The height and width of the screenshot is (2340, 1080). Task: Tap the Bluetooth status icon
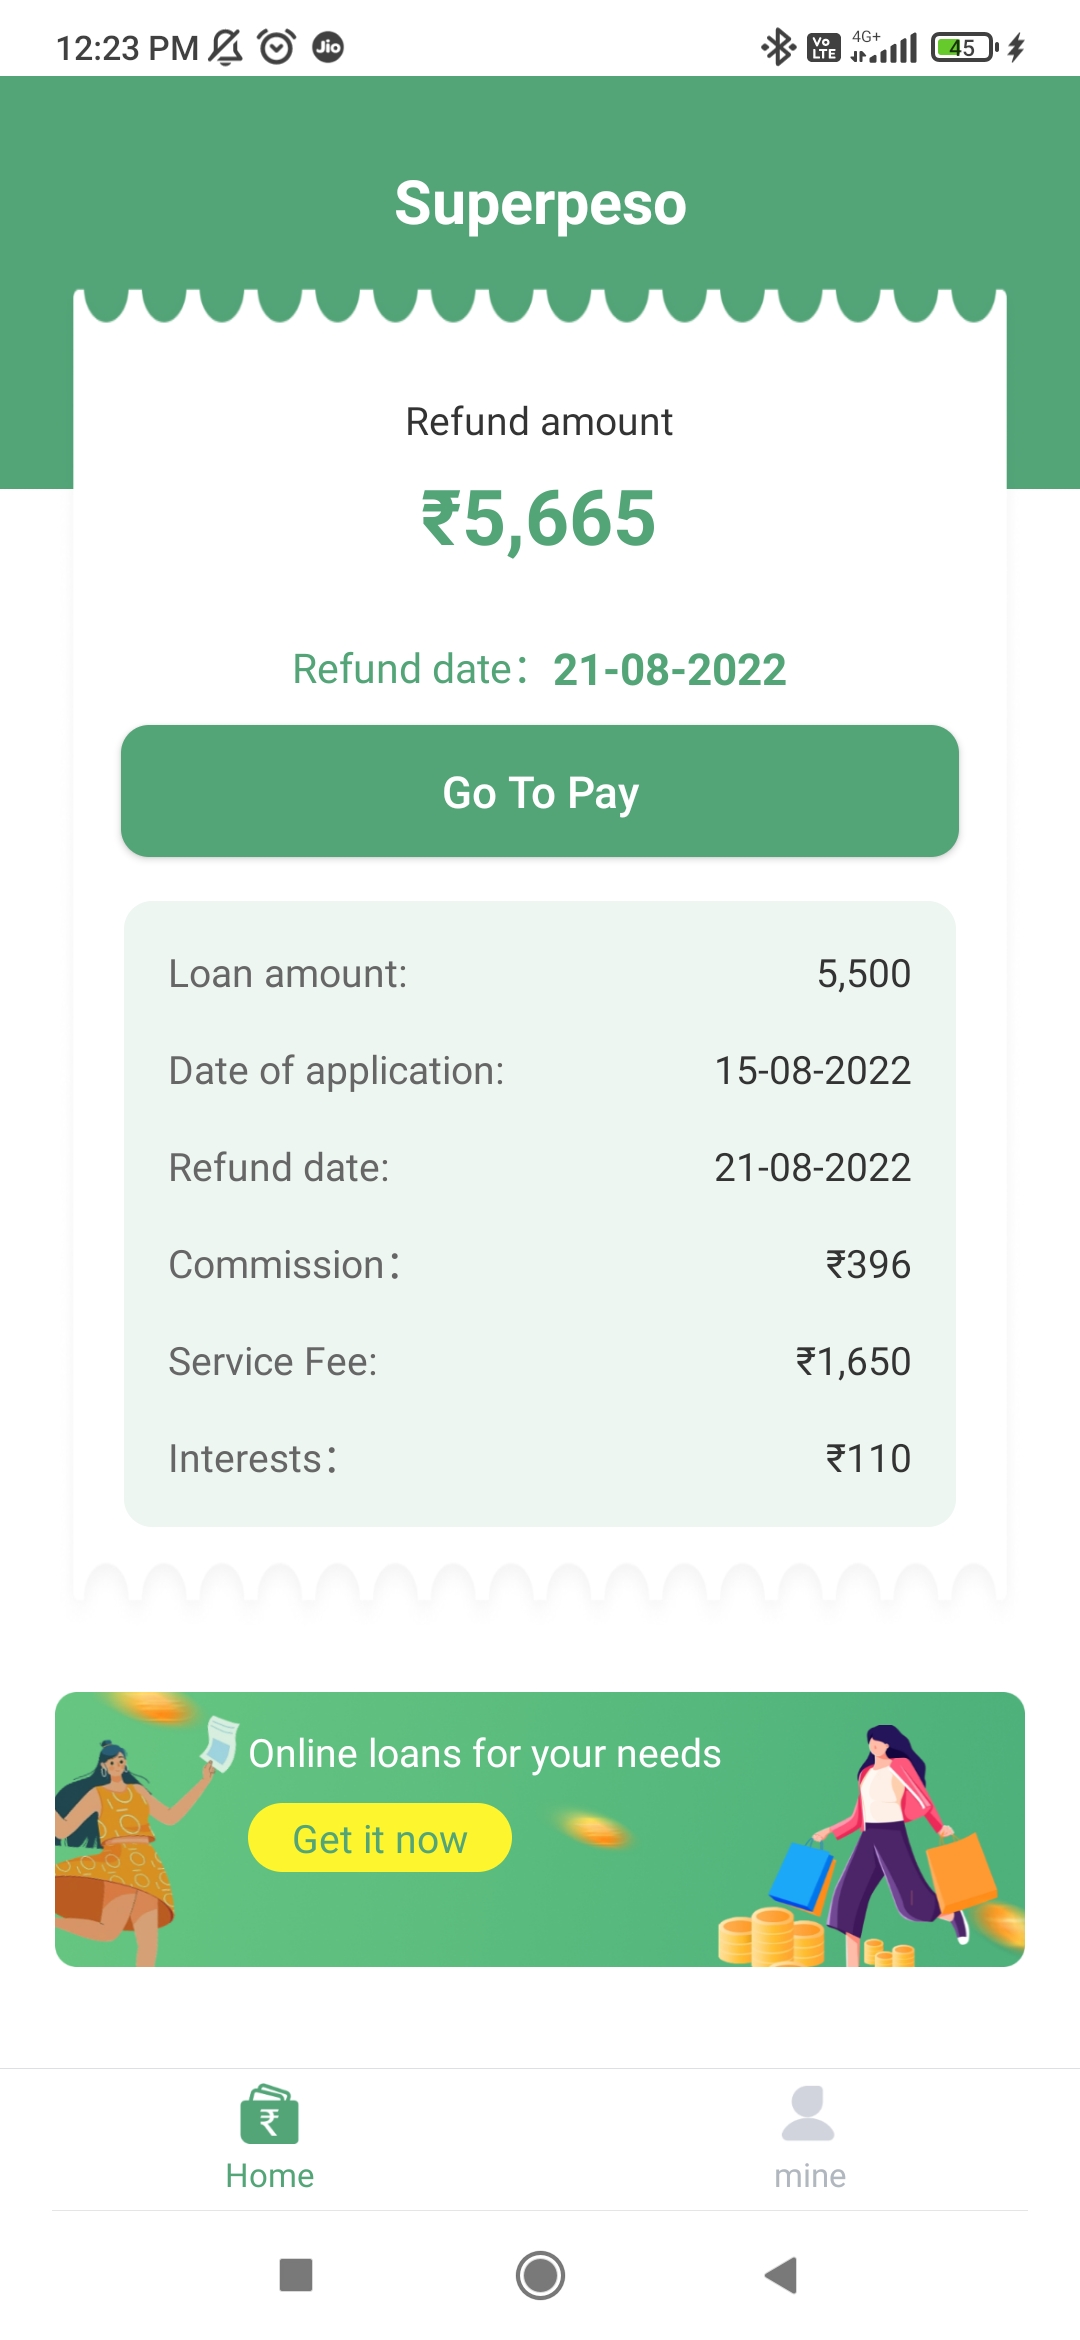777,47
